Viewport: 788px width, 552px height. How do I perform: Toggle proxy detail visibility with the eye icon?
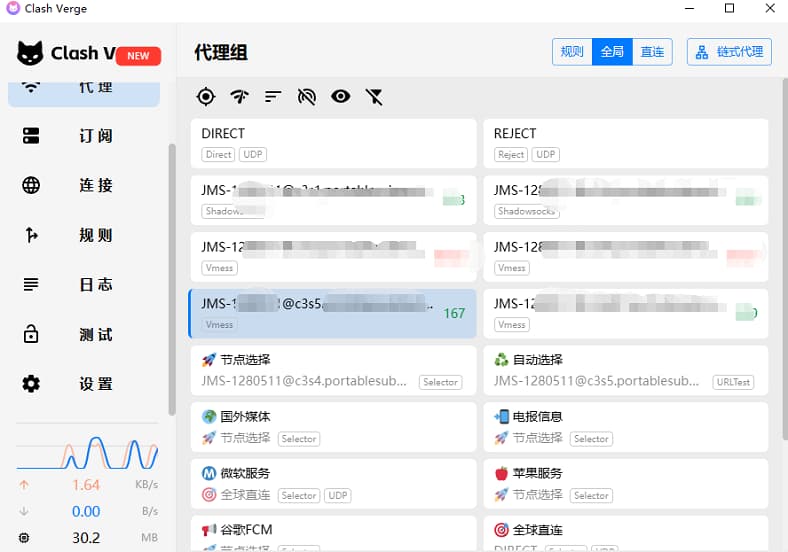click(x=341, y=97)
